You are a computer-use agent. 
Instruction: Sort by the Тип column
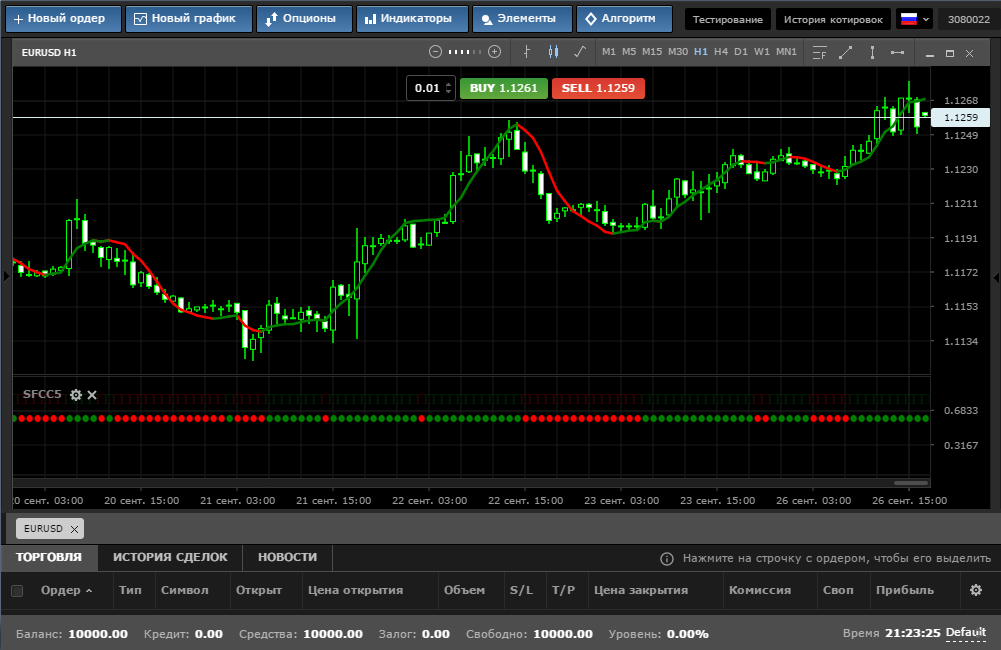point(130,591)
